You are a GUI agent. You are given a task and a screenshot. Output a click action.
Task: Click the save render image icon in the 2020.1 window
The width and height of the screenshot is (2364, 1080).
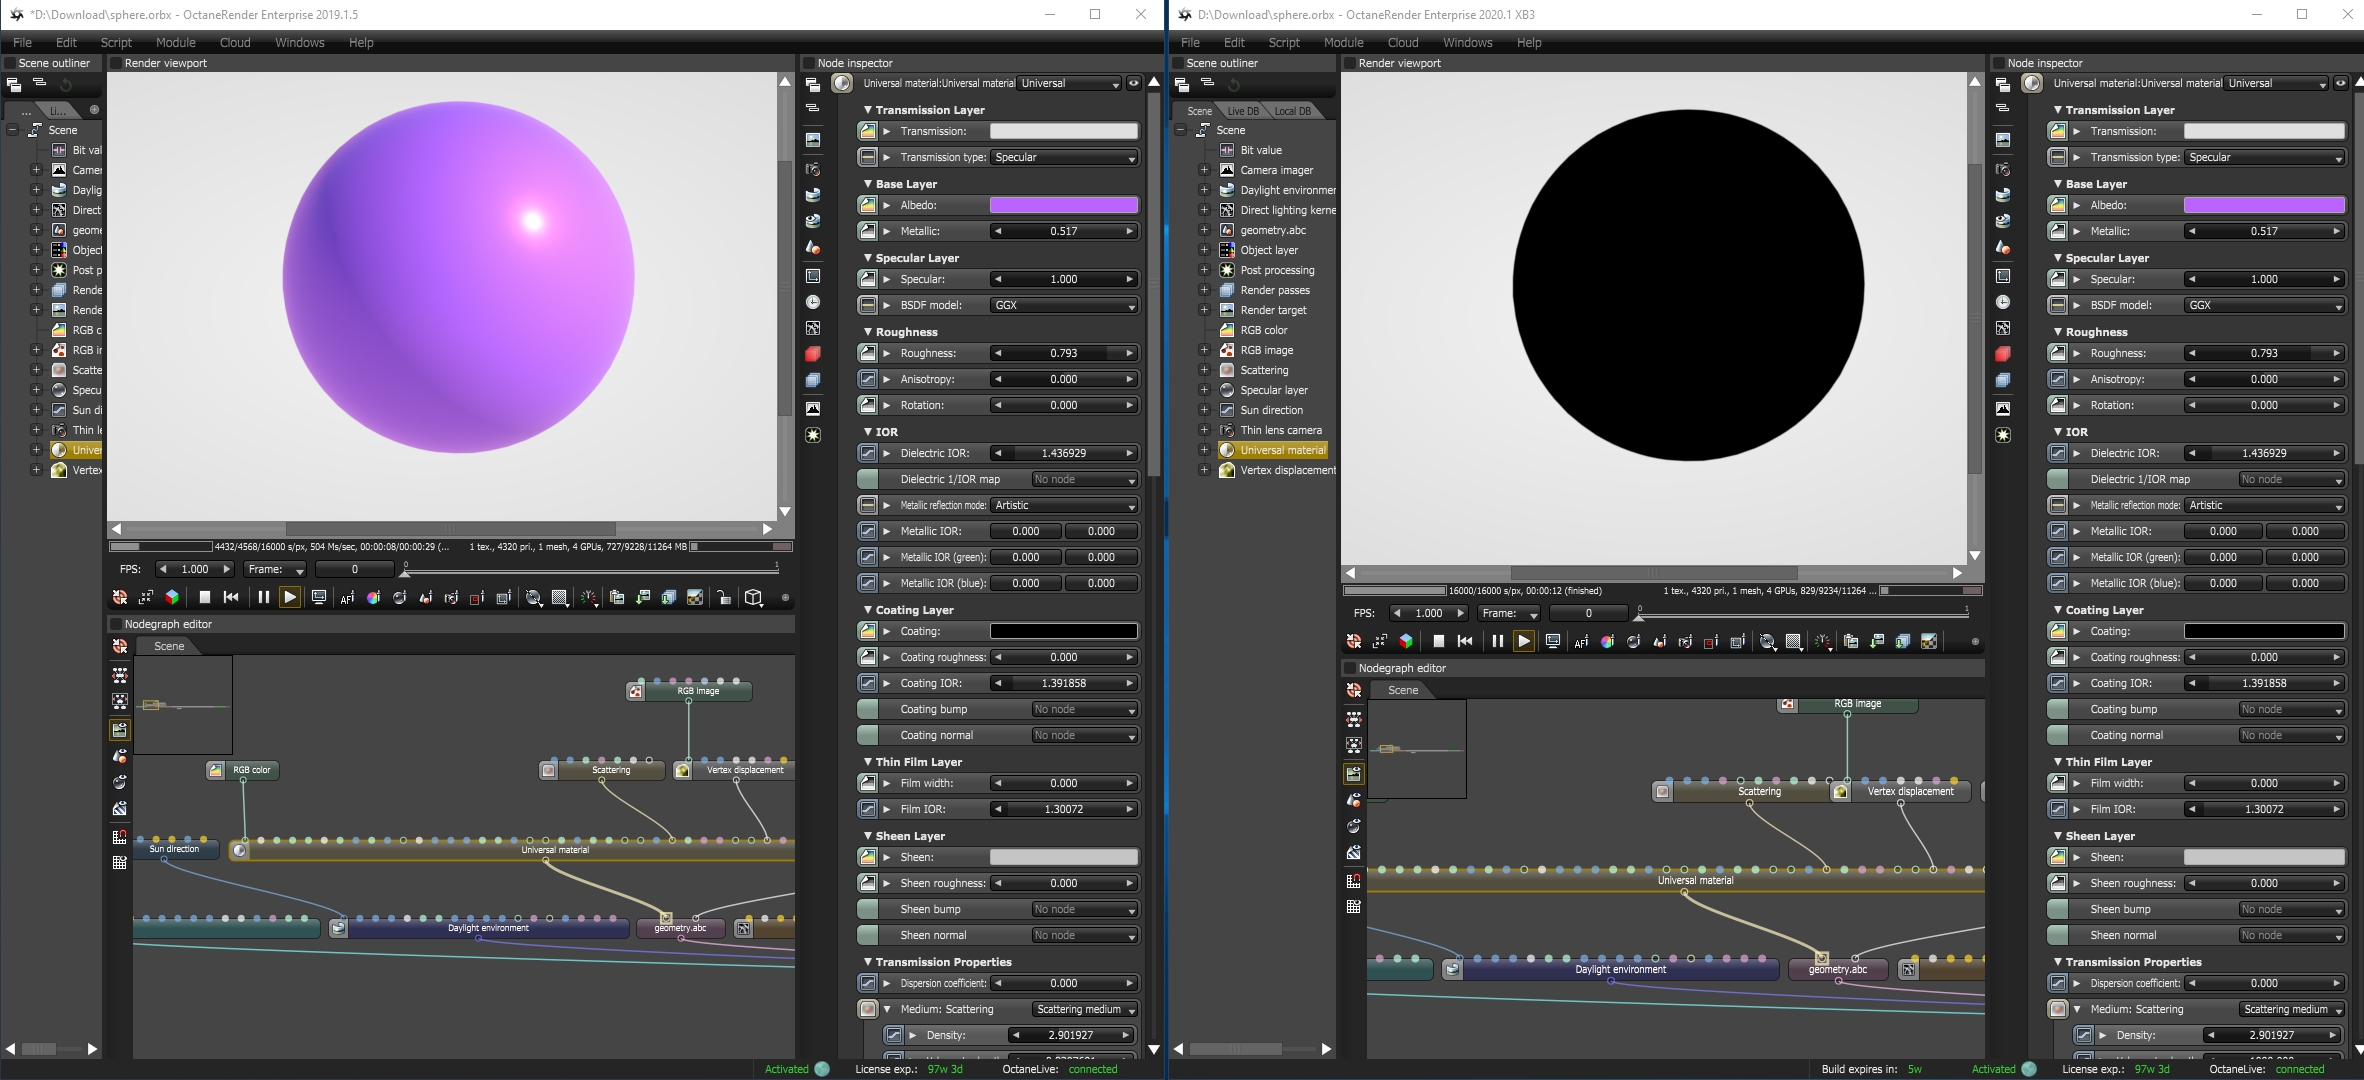1877,642
